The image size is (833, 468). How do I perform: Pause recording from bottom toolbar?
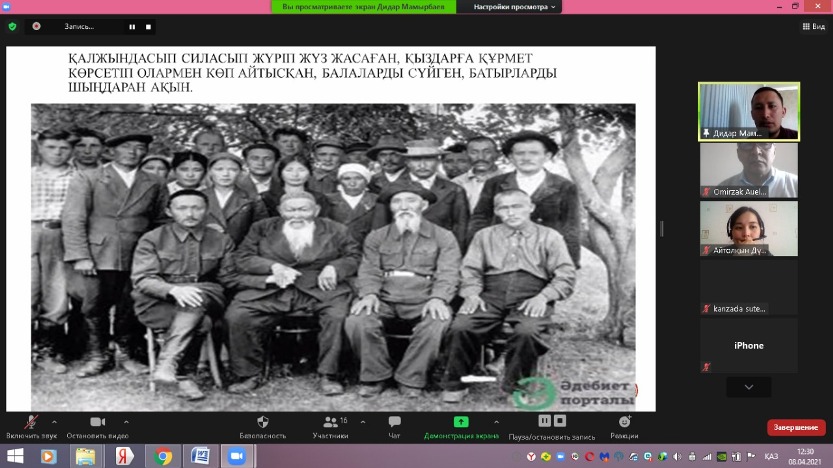[545, 422]
